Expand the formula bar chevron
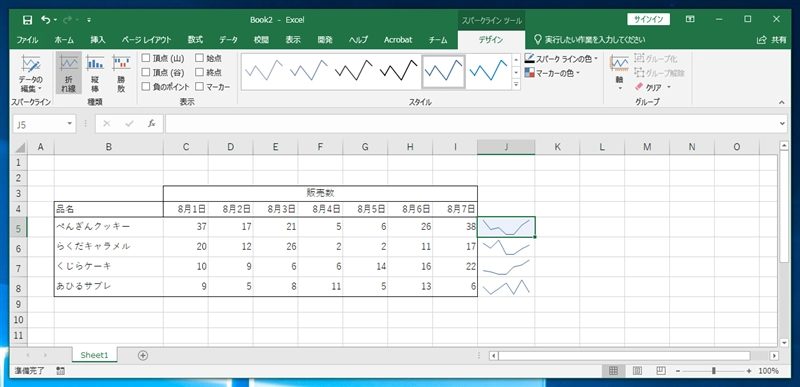The image size is (800, 387). click(x=783, y=124)
